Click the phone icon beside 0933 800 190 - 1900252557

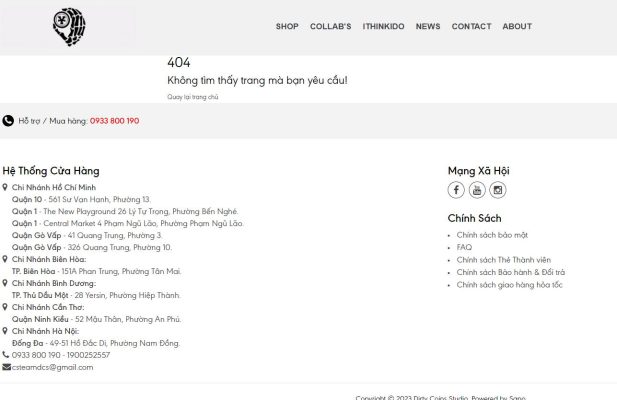point(6,355)
